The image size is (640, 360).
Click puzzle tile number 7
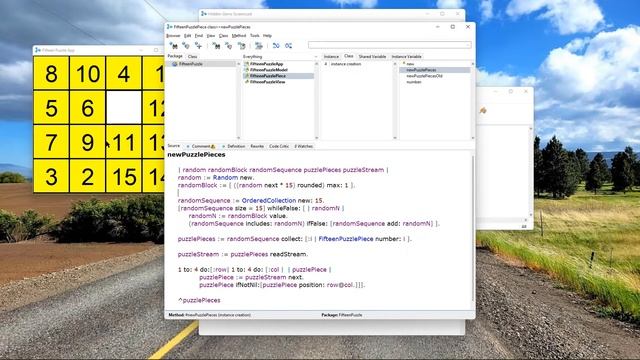(x=51, y=142)
